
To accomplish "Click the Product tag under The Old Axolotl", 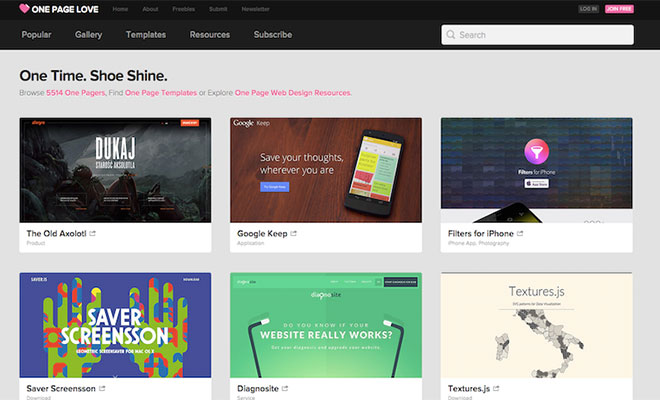I will pos(36,243).
